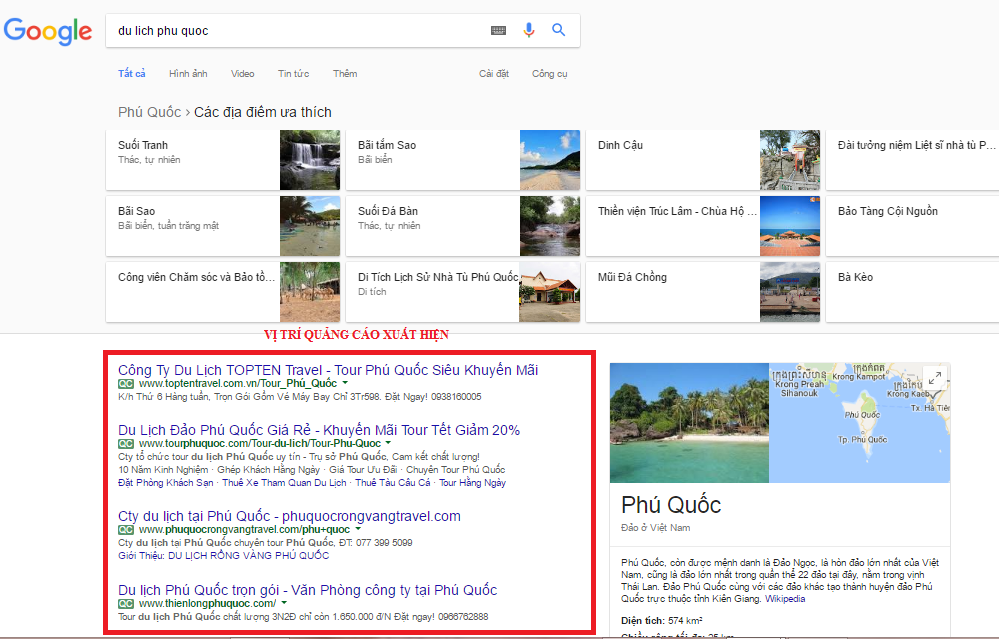Click the Nhà Tù Phú Quốc thumbnail
The image size is (999, 639).
pyautogui.click(x=550, y=292)
